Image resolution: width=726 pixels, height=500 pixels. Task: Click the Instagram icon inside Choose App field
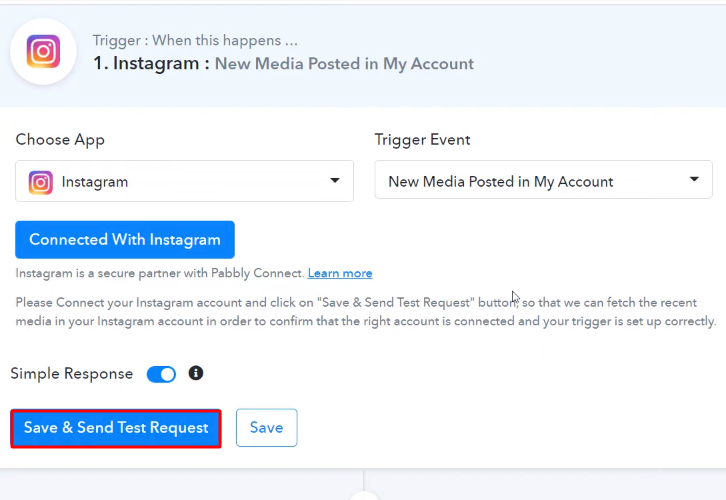click(x=41, y=182)
